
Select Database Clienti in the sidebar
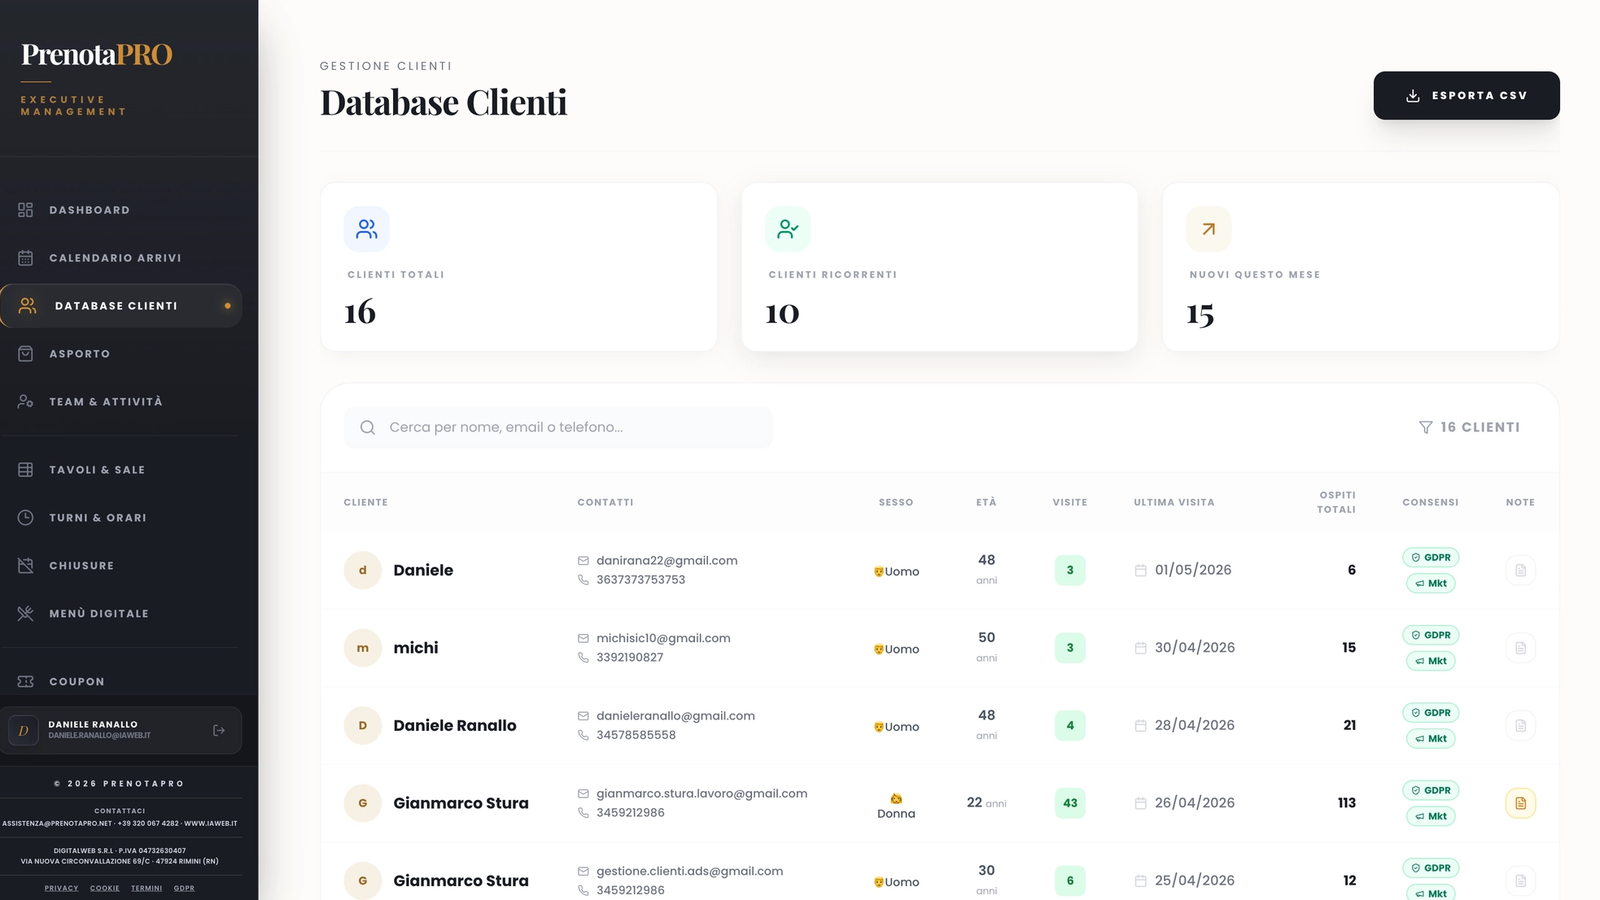click(x=120, y=306)
